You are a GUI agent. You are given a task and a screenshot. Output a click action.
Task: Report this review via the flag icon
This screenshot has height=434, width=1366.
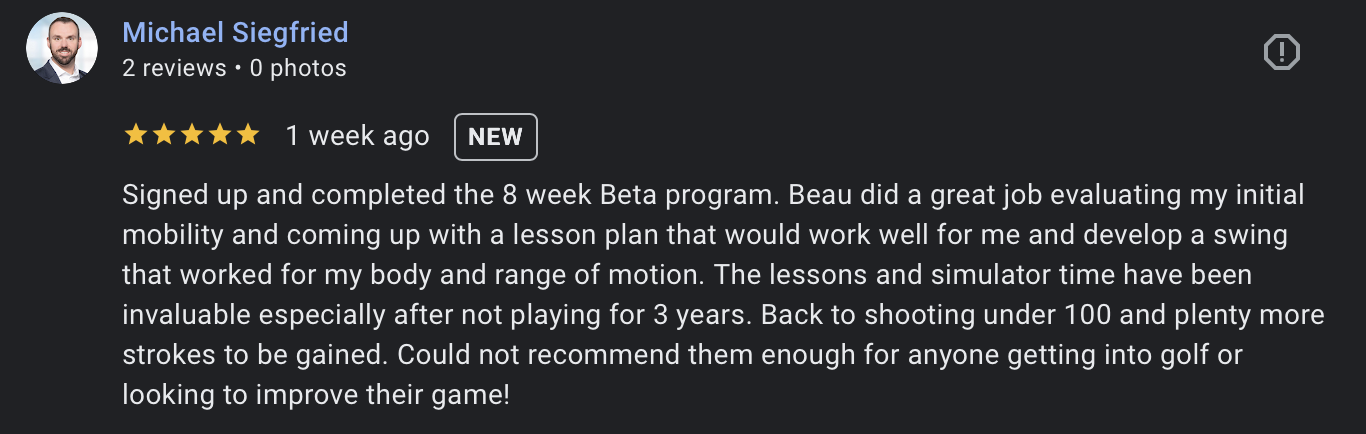(1281, 52)
